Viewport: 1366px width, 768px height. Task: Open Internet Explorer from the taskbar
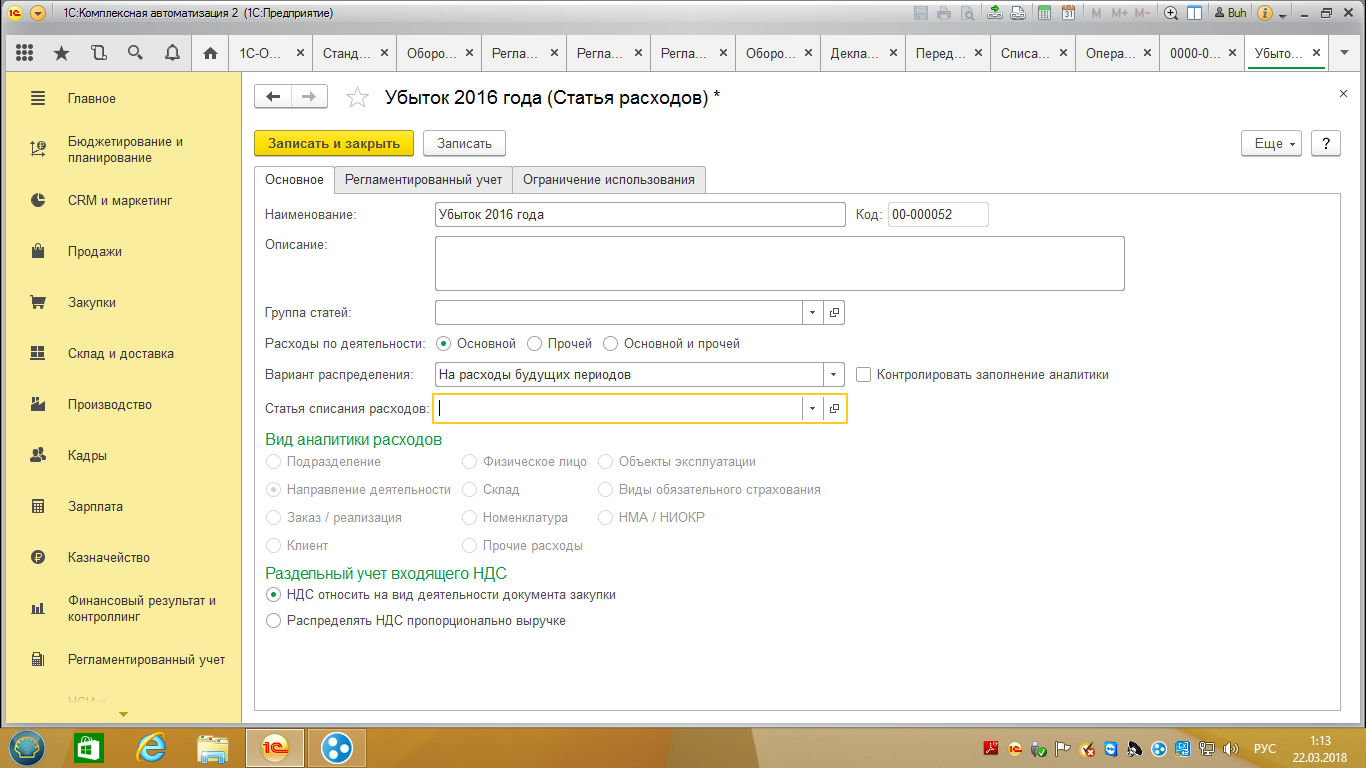point(151,747)
